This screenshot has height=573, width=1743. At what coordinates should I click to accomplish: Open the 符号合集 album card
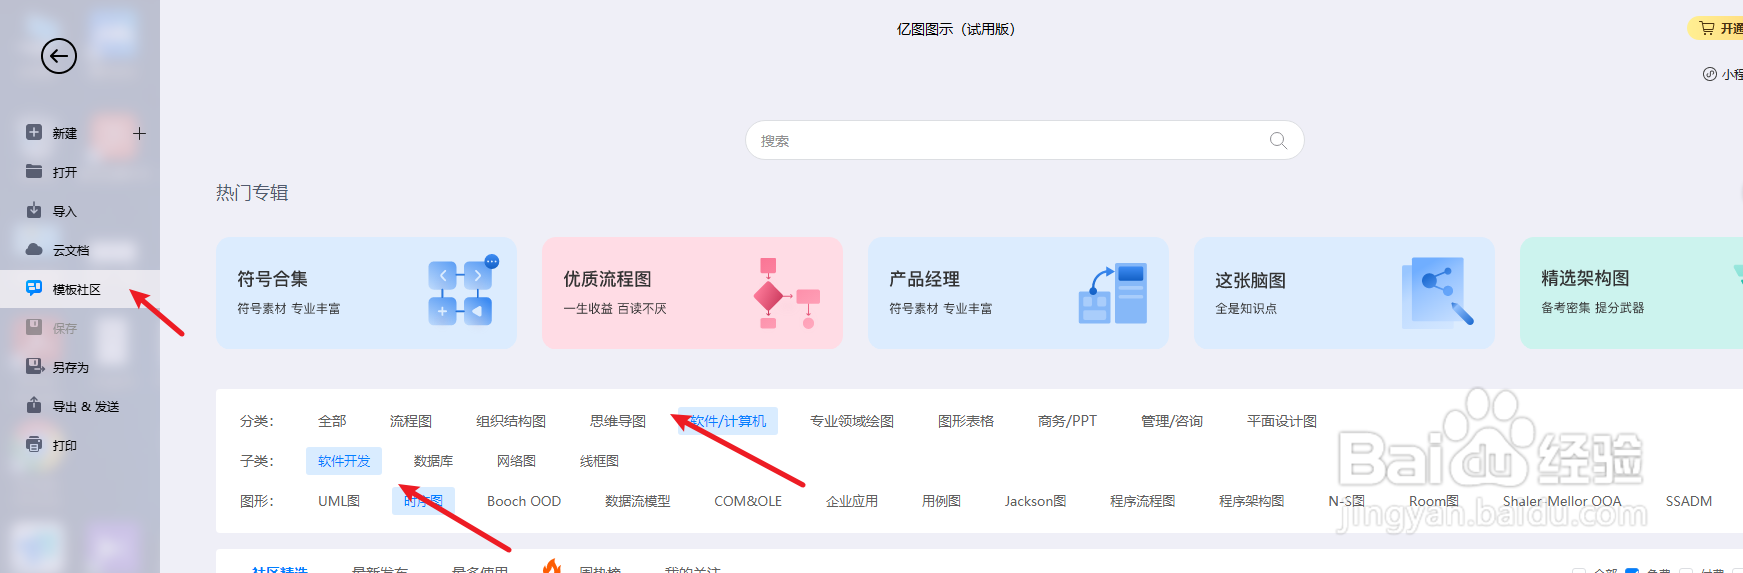click(x=366, y=293)
